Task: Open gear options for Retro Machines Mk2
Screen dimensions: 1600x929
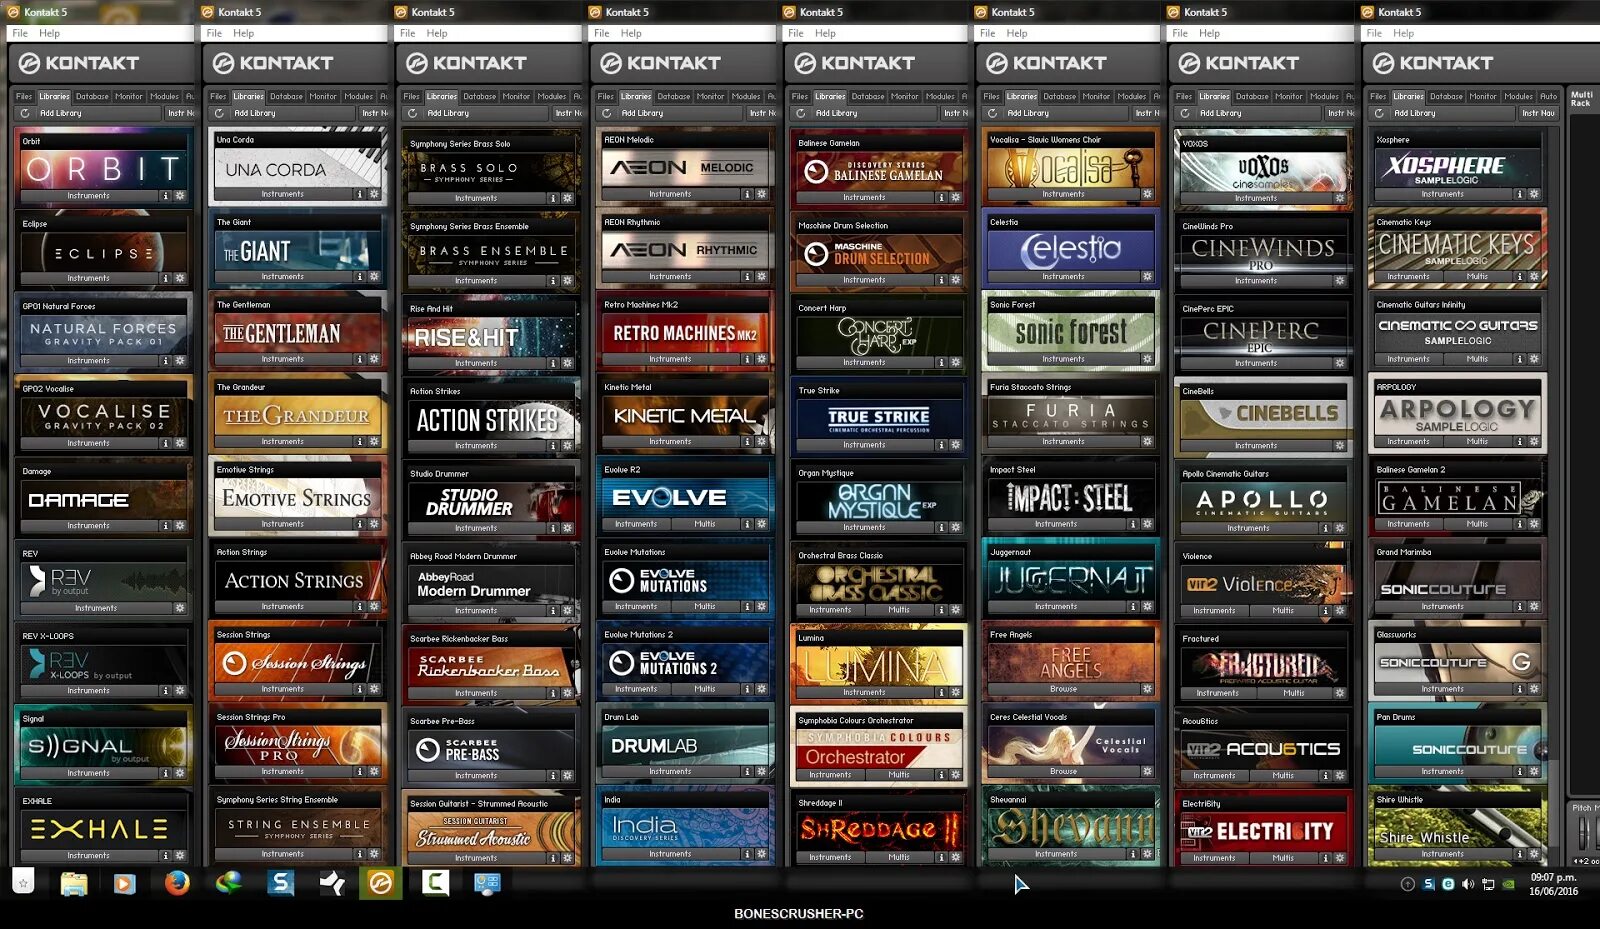Action: point(761,359)
